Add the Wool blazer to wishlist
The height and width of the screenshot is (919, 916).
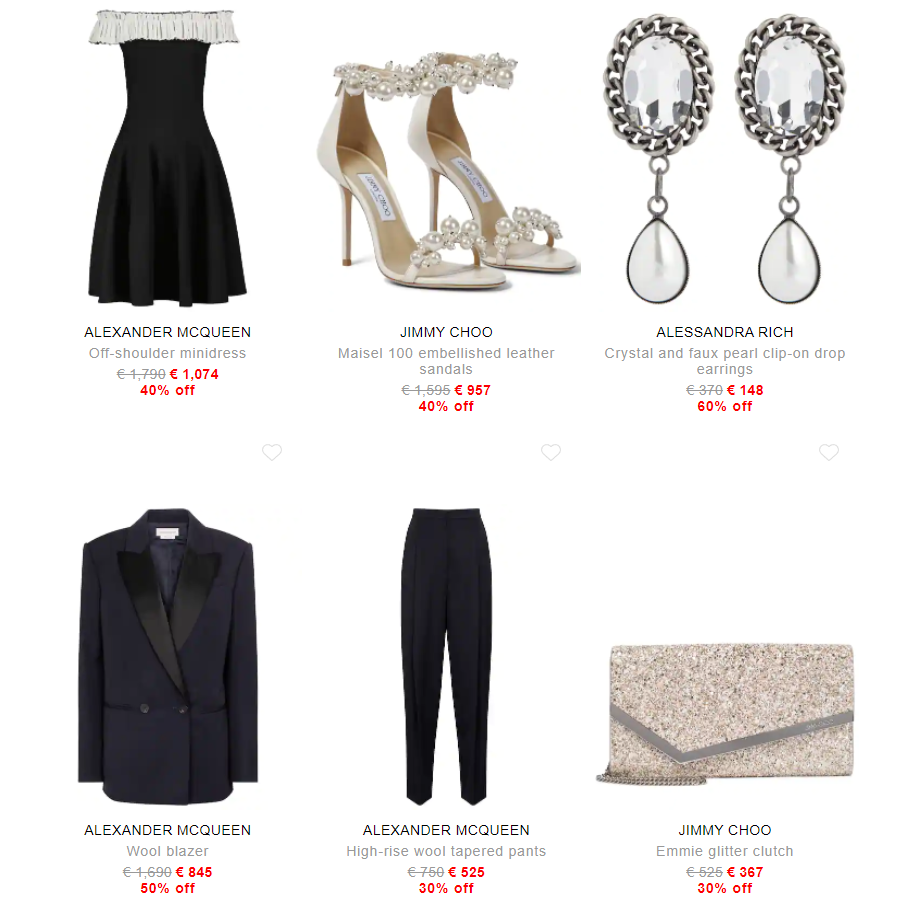coord(272,452)
